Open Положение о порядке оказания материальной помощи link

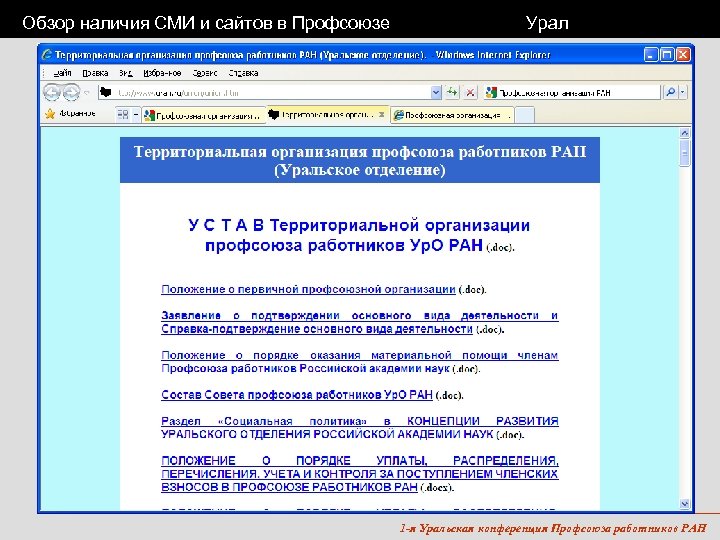[360, 362]
